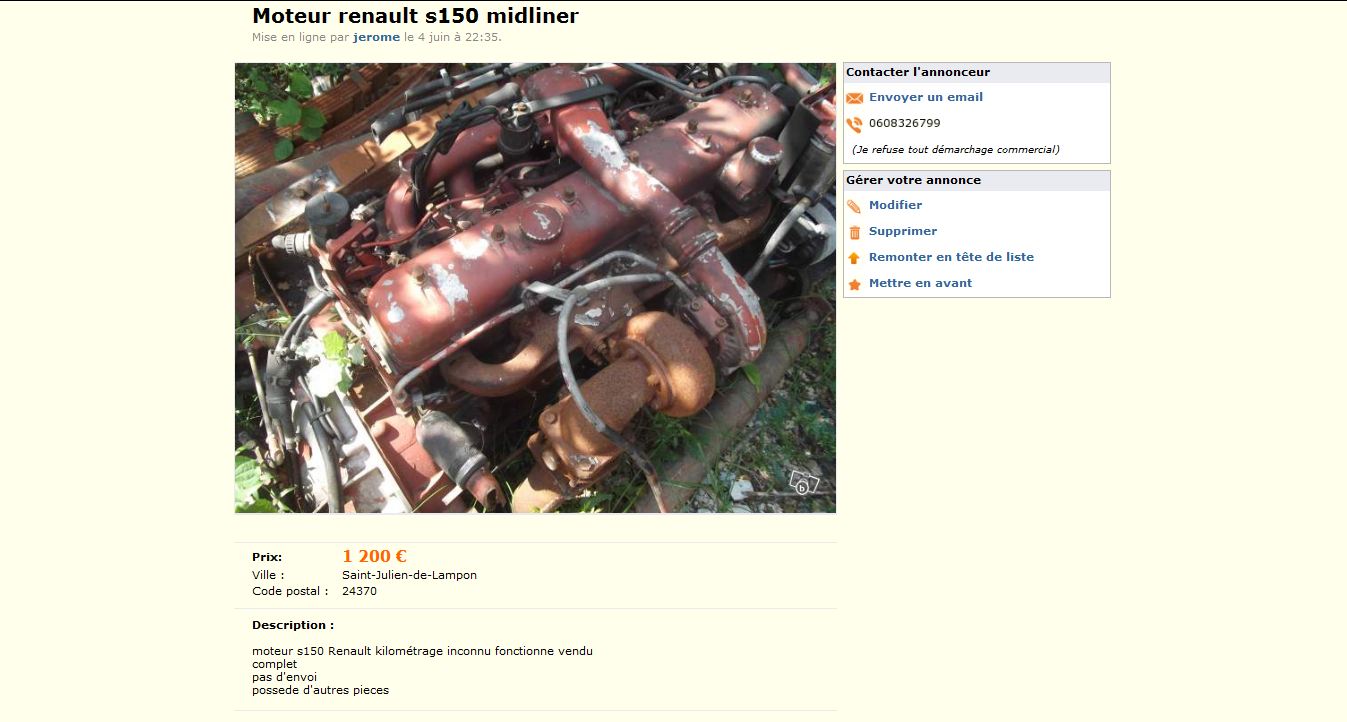Open the engine photo thumbnail
This screenshot has width=1347, height=722.
(535, 288)
